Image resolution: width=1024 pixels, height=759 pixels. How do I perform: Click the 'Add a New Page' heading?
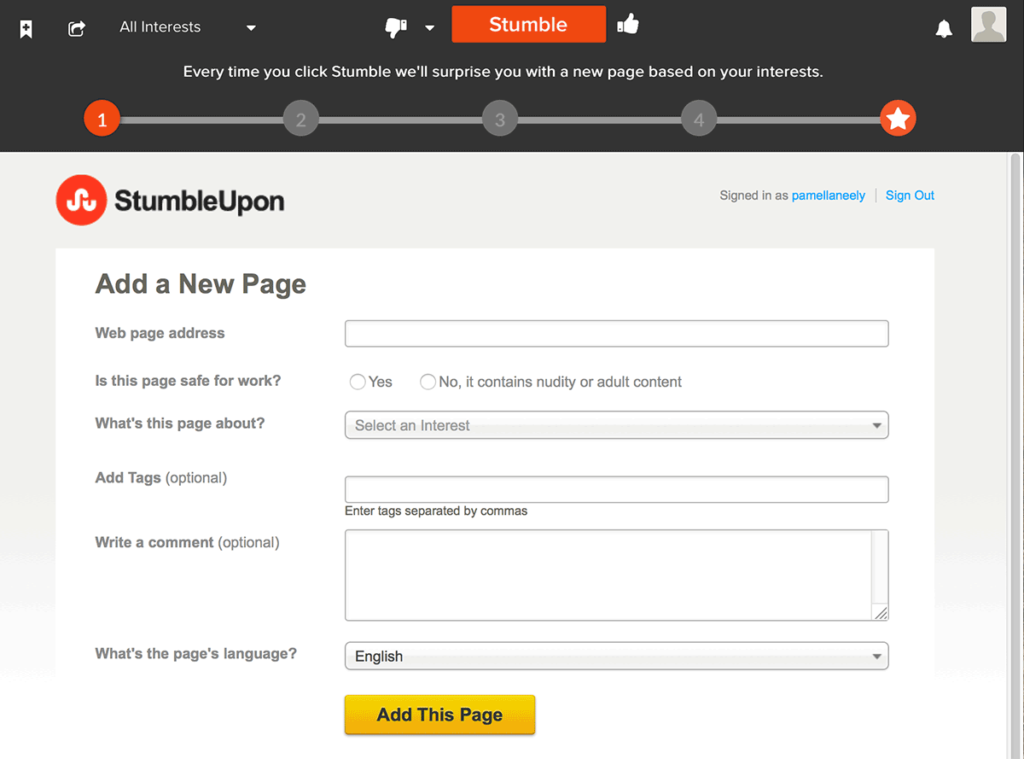click(x=200, y=284)
